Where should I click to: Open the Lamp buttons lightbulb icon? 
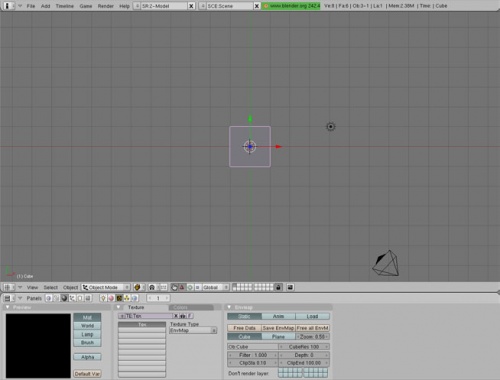[x=103, y=298]
